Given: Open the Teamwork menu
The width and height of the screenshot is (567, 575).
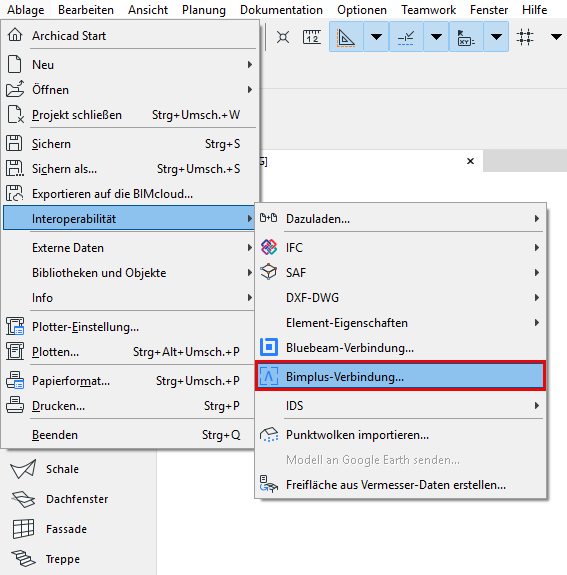Looking at the screenshot, I should pos(428,10).
